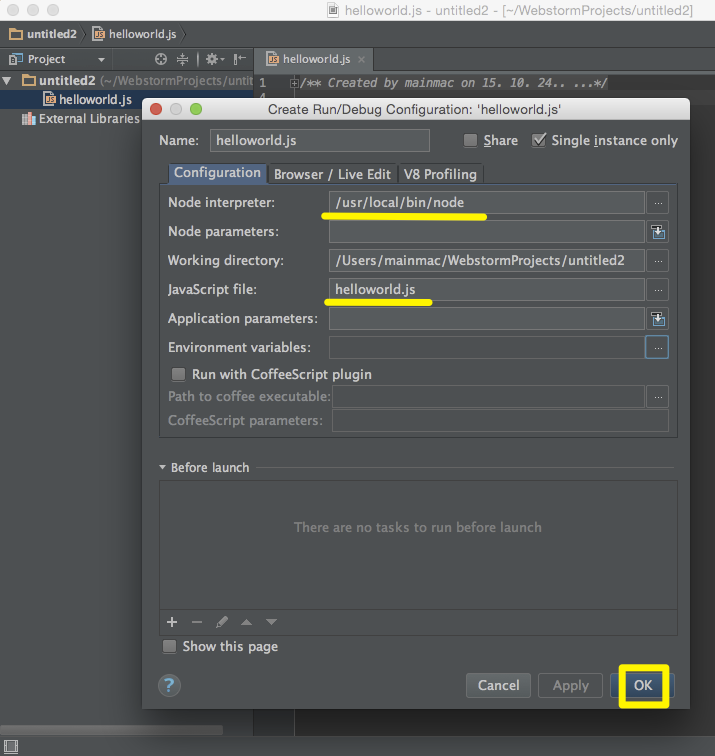Move Before launch task down arrow

[271, 622]
